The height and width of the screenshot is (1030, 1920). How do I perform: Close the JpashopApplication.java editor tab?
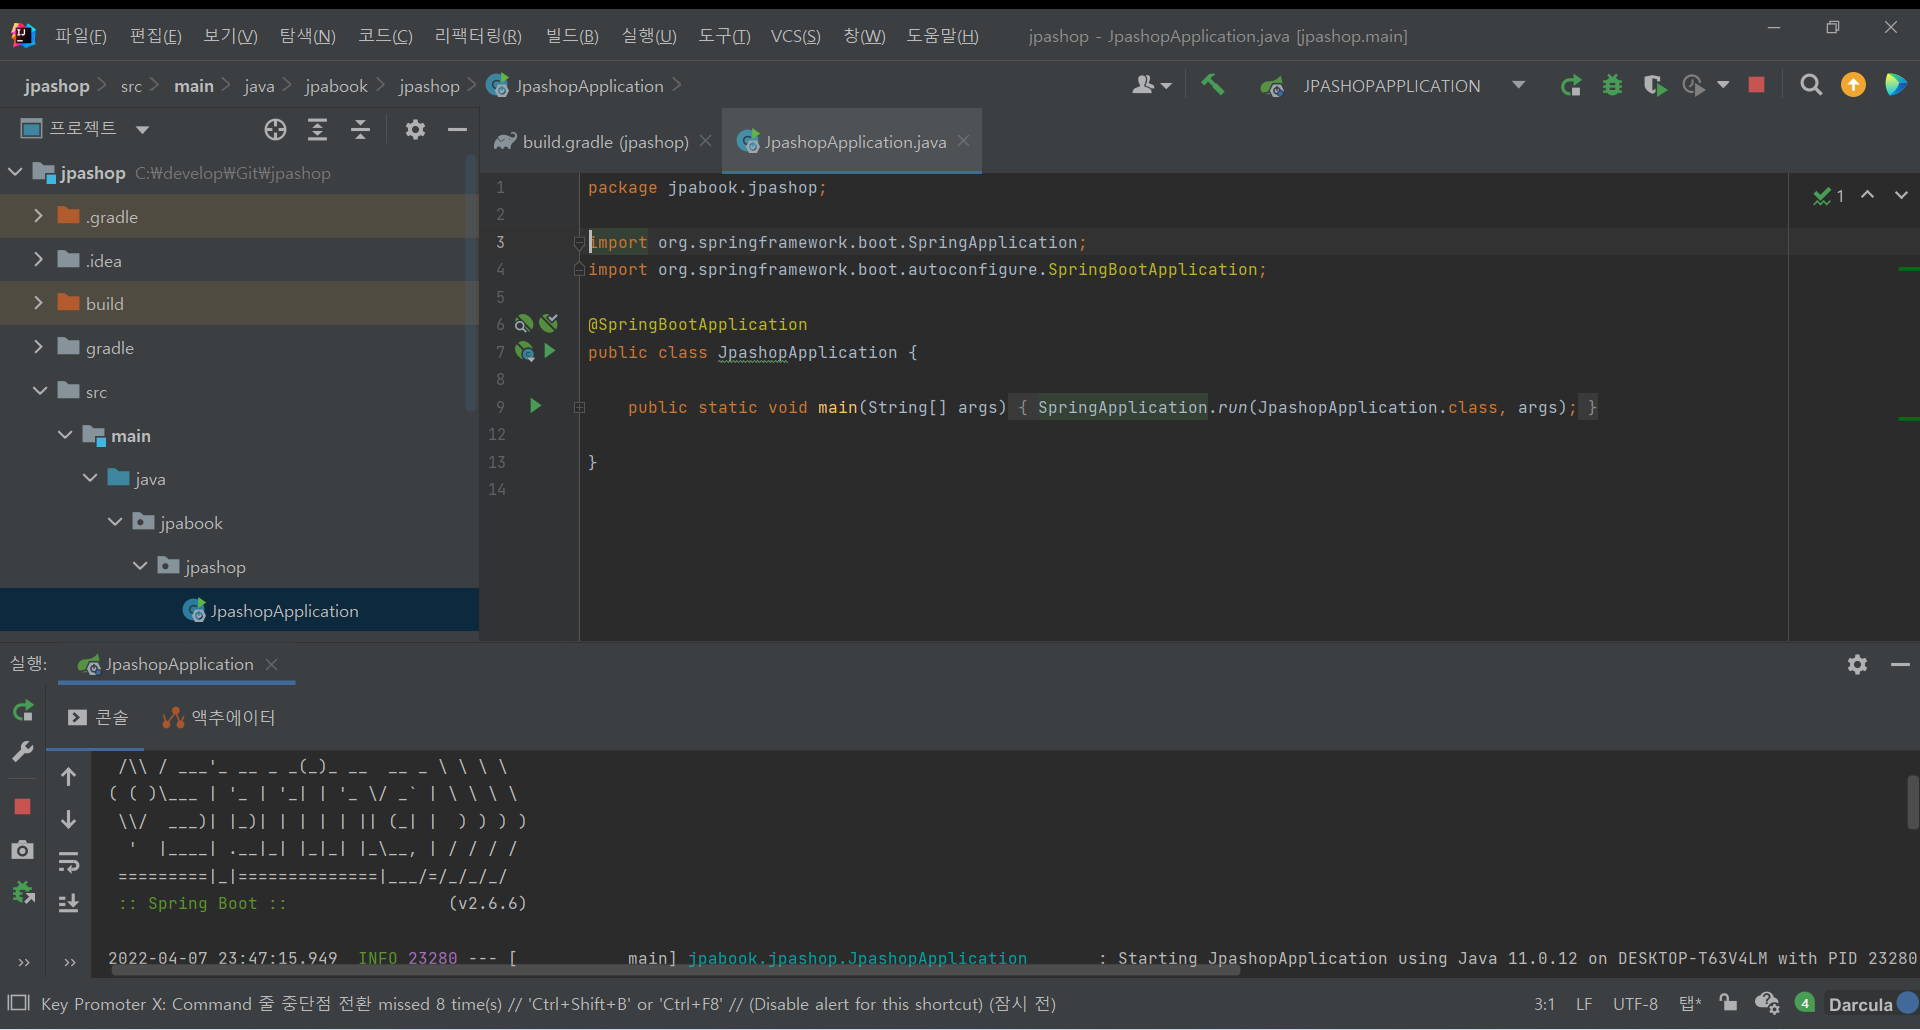(x=963, y=141)
